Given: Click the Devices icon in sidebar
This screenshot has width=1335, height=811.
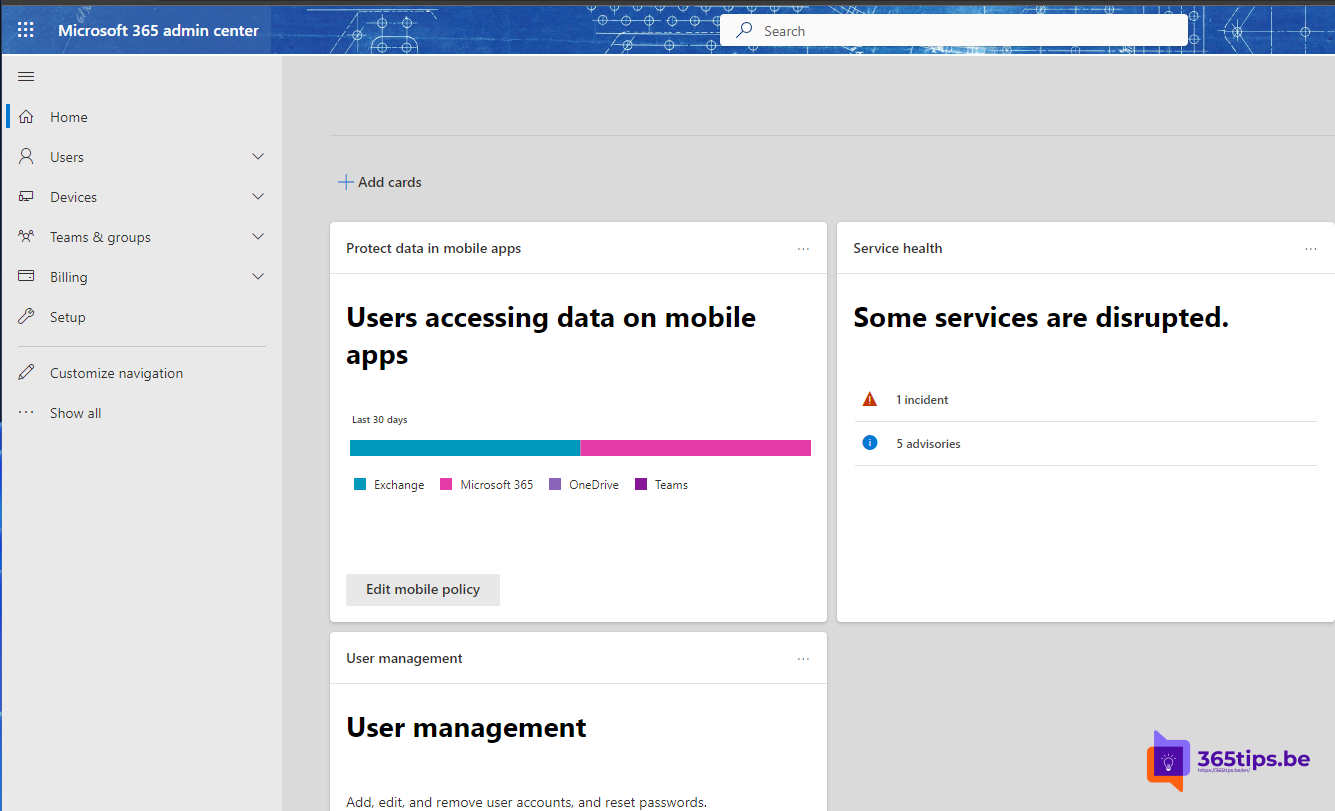Looking at the screenshot, I should pyautogui.click(x=26, y=197).
